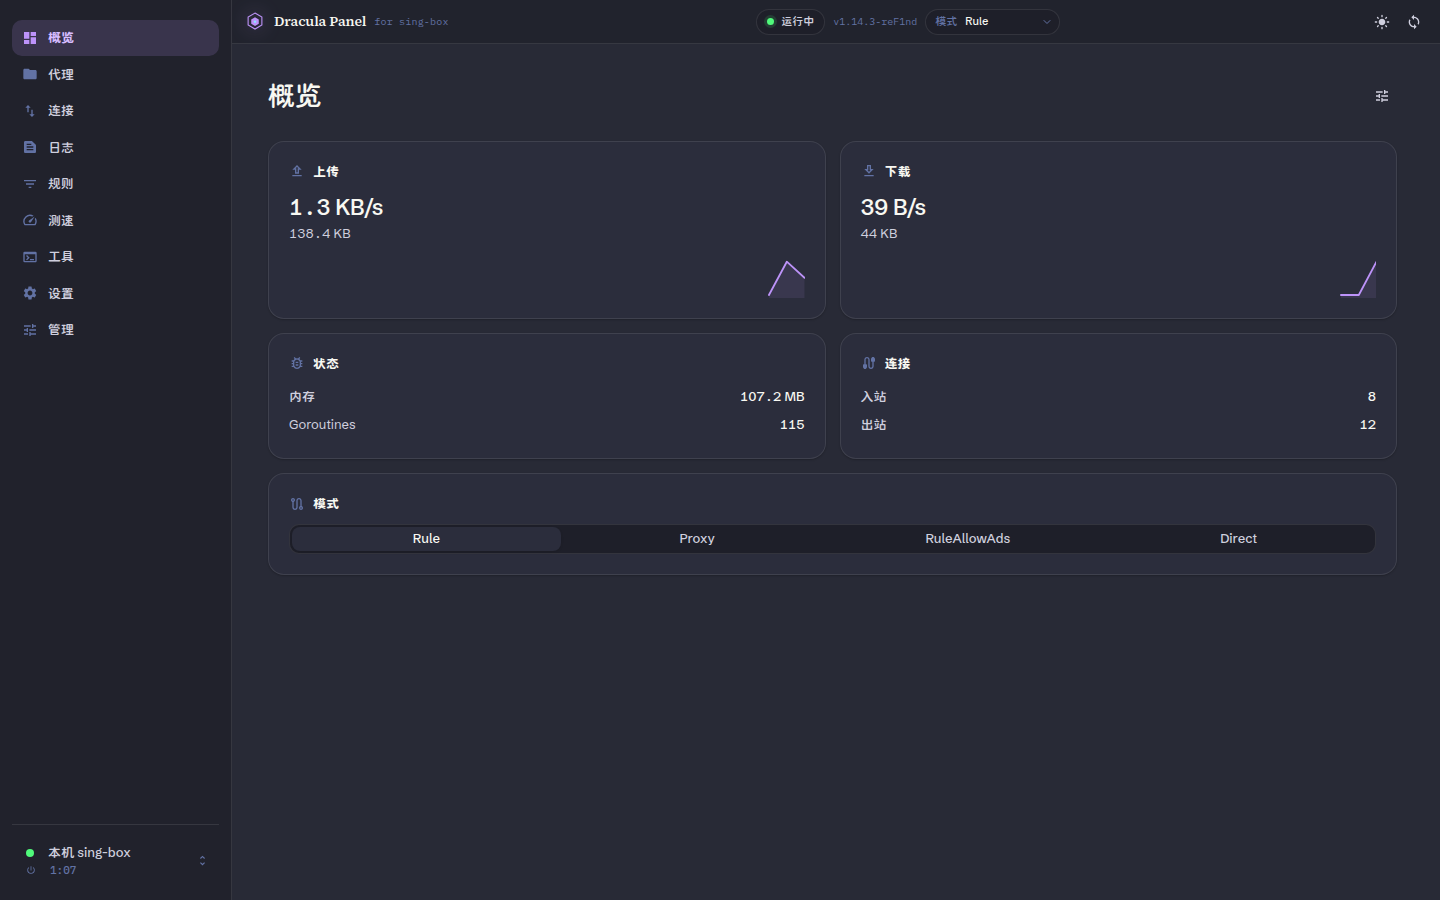Switch mode to RuleAllowAds
Screen dimensions: 1440x900
pyautogui.click(x=967, y=539)
